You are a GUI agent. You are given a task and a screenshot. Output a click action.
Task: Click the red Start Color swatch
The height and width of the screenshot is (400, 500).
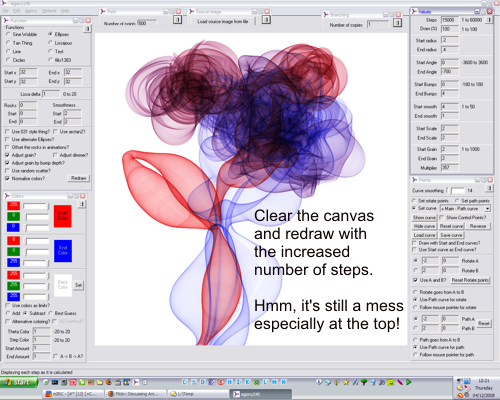click(63, 216)
